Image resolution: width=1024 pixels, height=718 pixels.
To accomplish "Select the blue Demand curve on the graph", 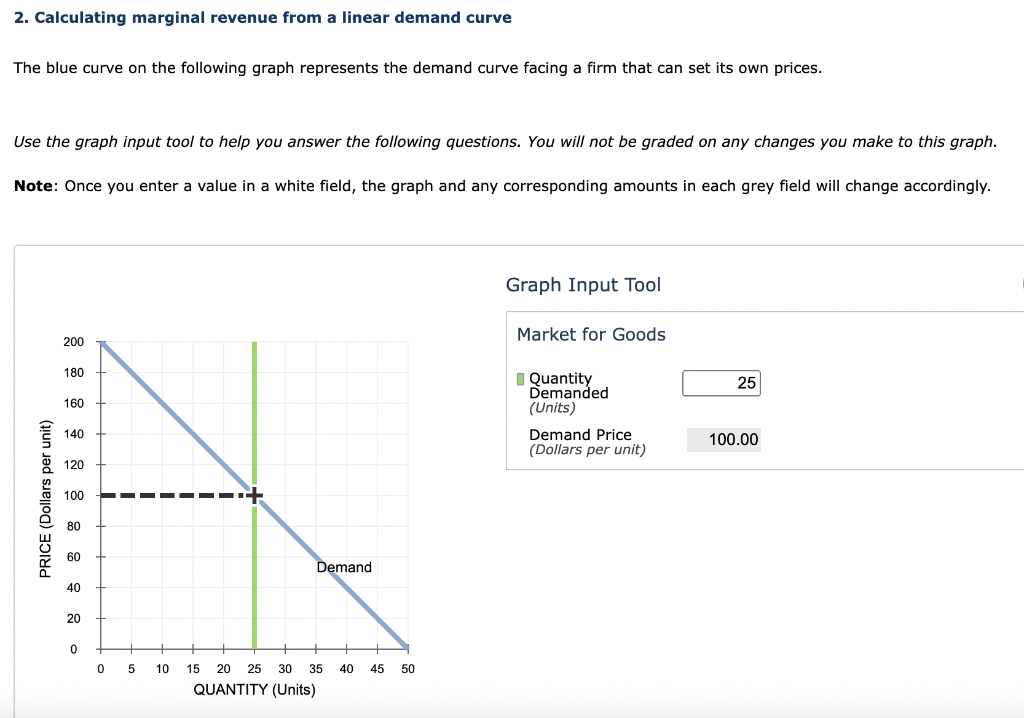I will coord(180,420).
